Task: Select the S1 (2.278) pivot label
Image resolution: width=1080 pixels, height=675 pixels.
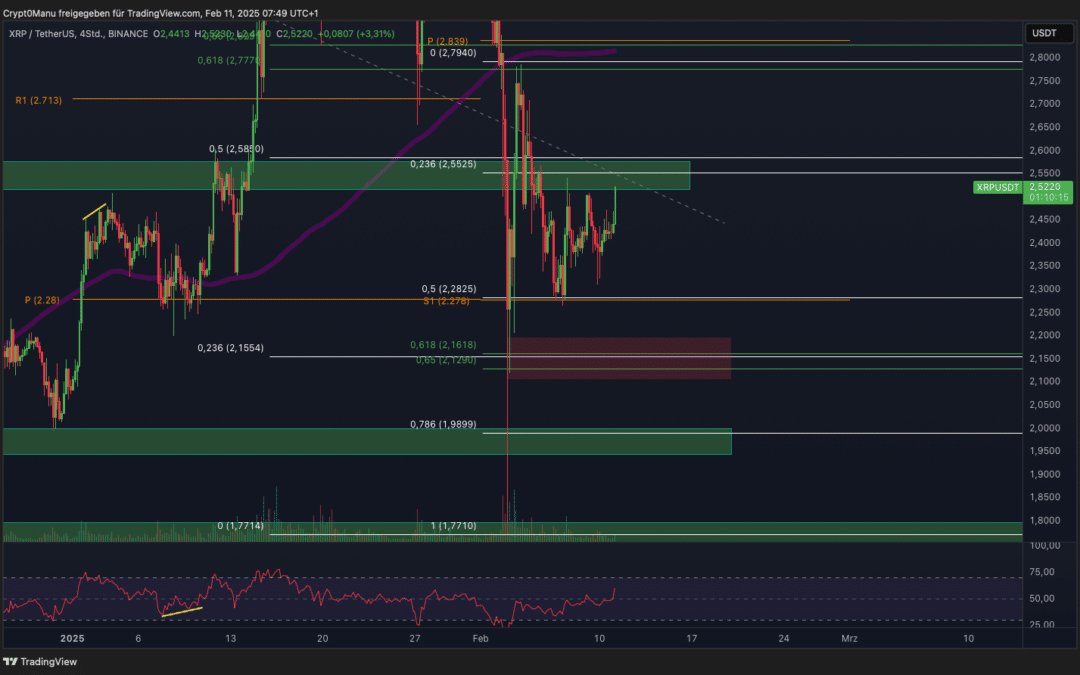Action: [x=446, y=301]
